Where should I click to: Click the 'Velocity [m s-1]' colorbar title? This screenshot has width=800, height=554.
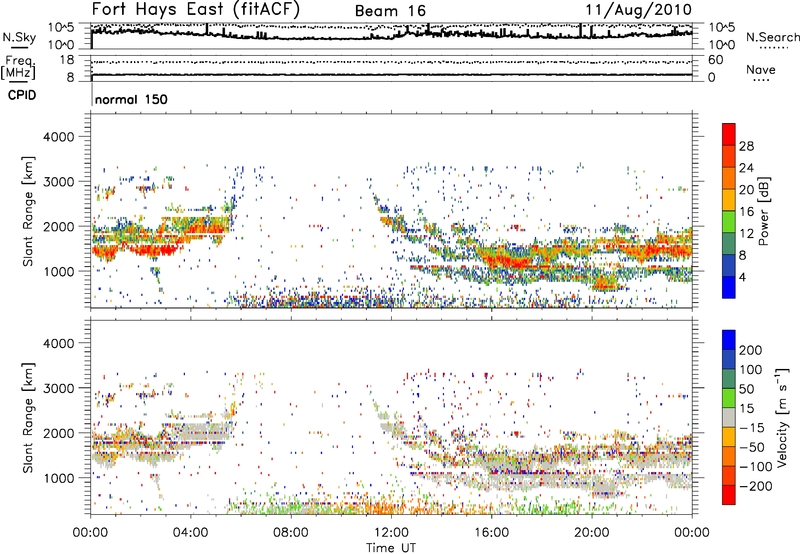(x=782, y=417)
